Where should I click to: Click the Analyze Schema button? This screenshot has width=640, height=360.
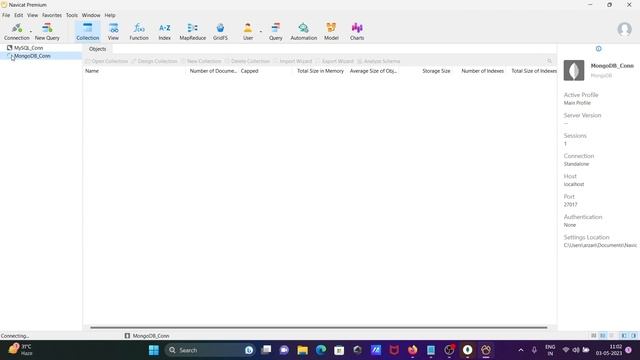pyautogui.click(x=378, y=61)
